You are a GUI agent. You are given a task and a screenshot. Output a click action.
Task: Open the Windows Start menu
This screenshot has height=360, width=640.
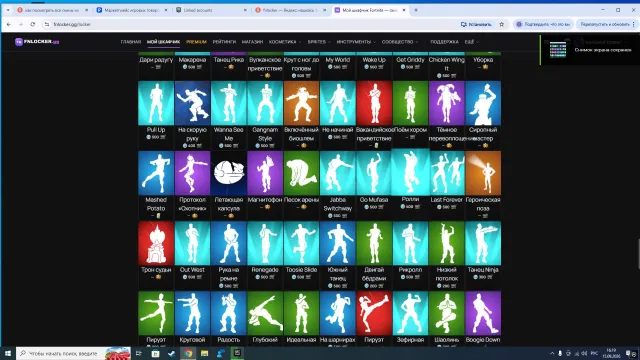8,353
